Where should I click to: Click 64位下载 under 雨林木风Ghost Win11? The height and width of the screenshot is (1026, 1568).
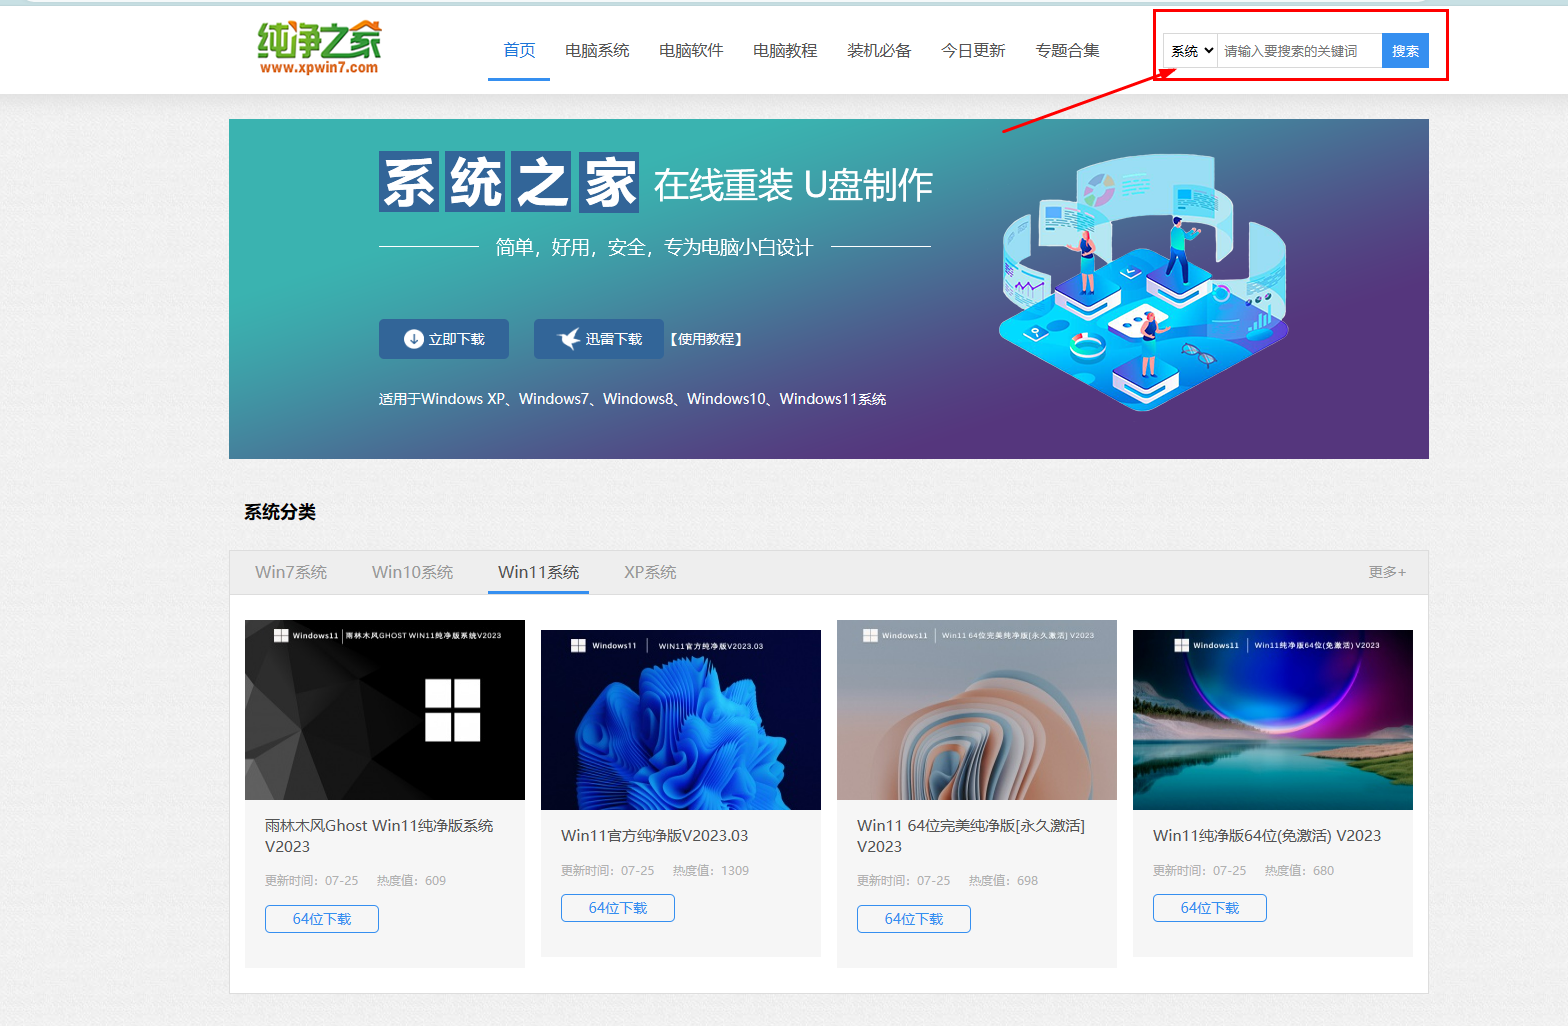pyautogui.click(x=322, y=919)
